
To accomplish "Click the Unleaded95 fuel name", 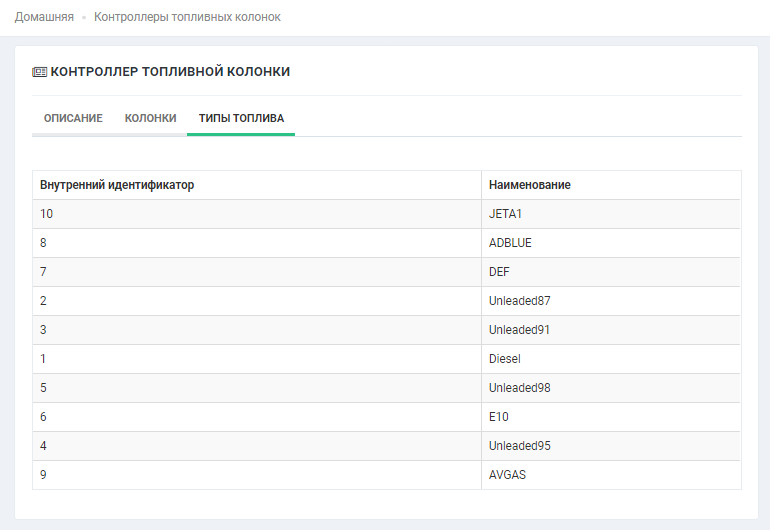I will tap(519, 446).
